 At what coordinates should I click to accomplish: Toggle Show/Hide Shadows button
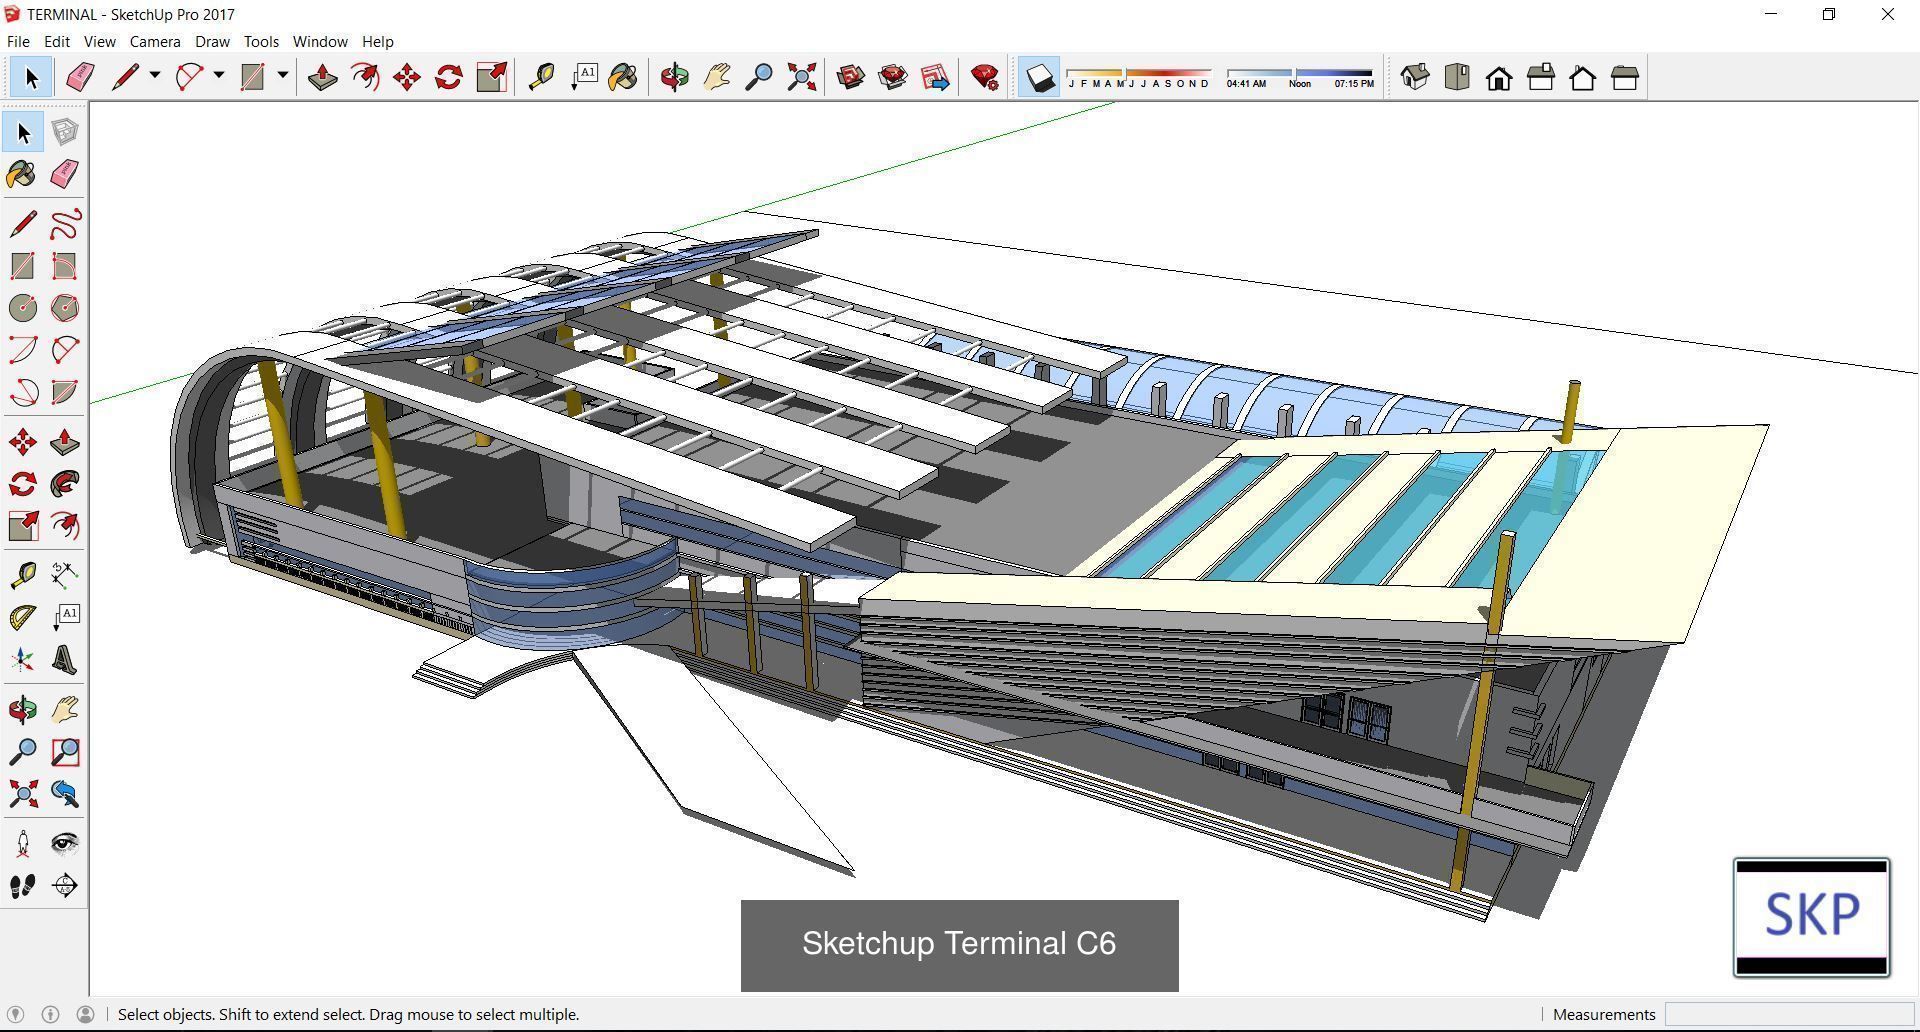[1039, 77]
